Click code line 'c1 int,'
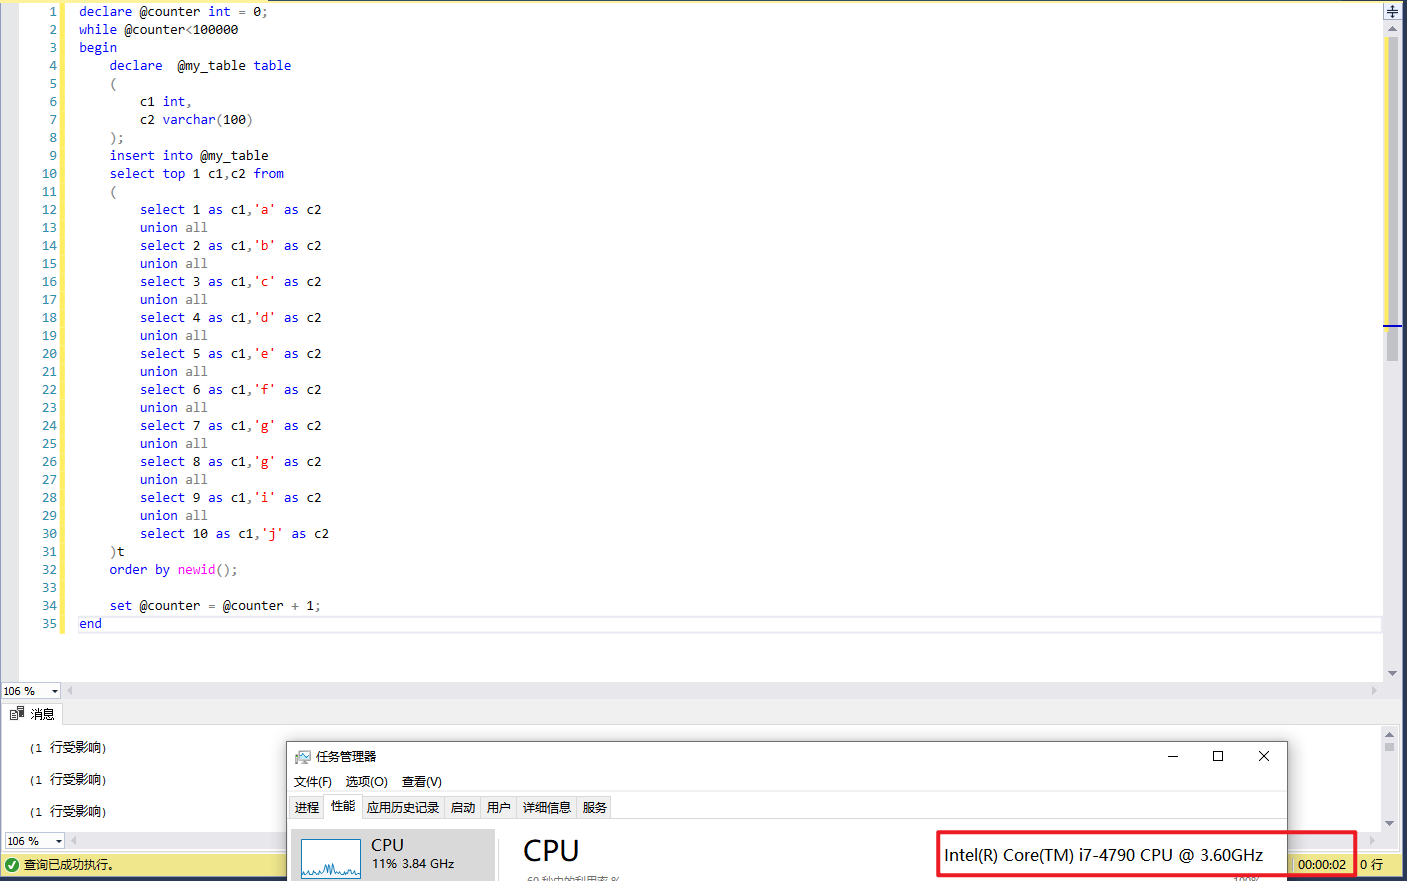 pos(165,102)
